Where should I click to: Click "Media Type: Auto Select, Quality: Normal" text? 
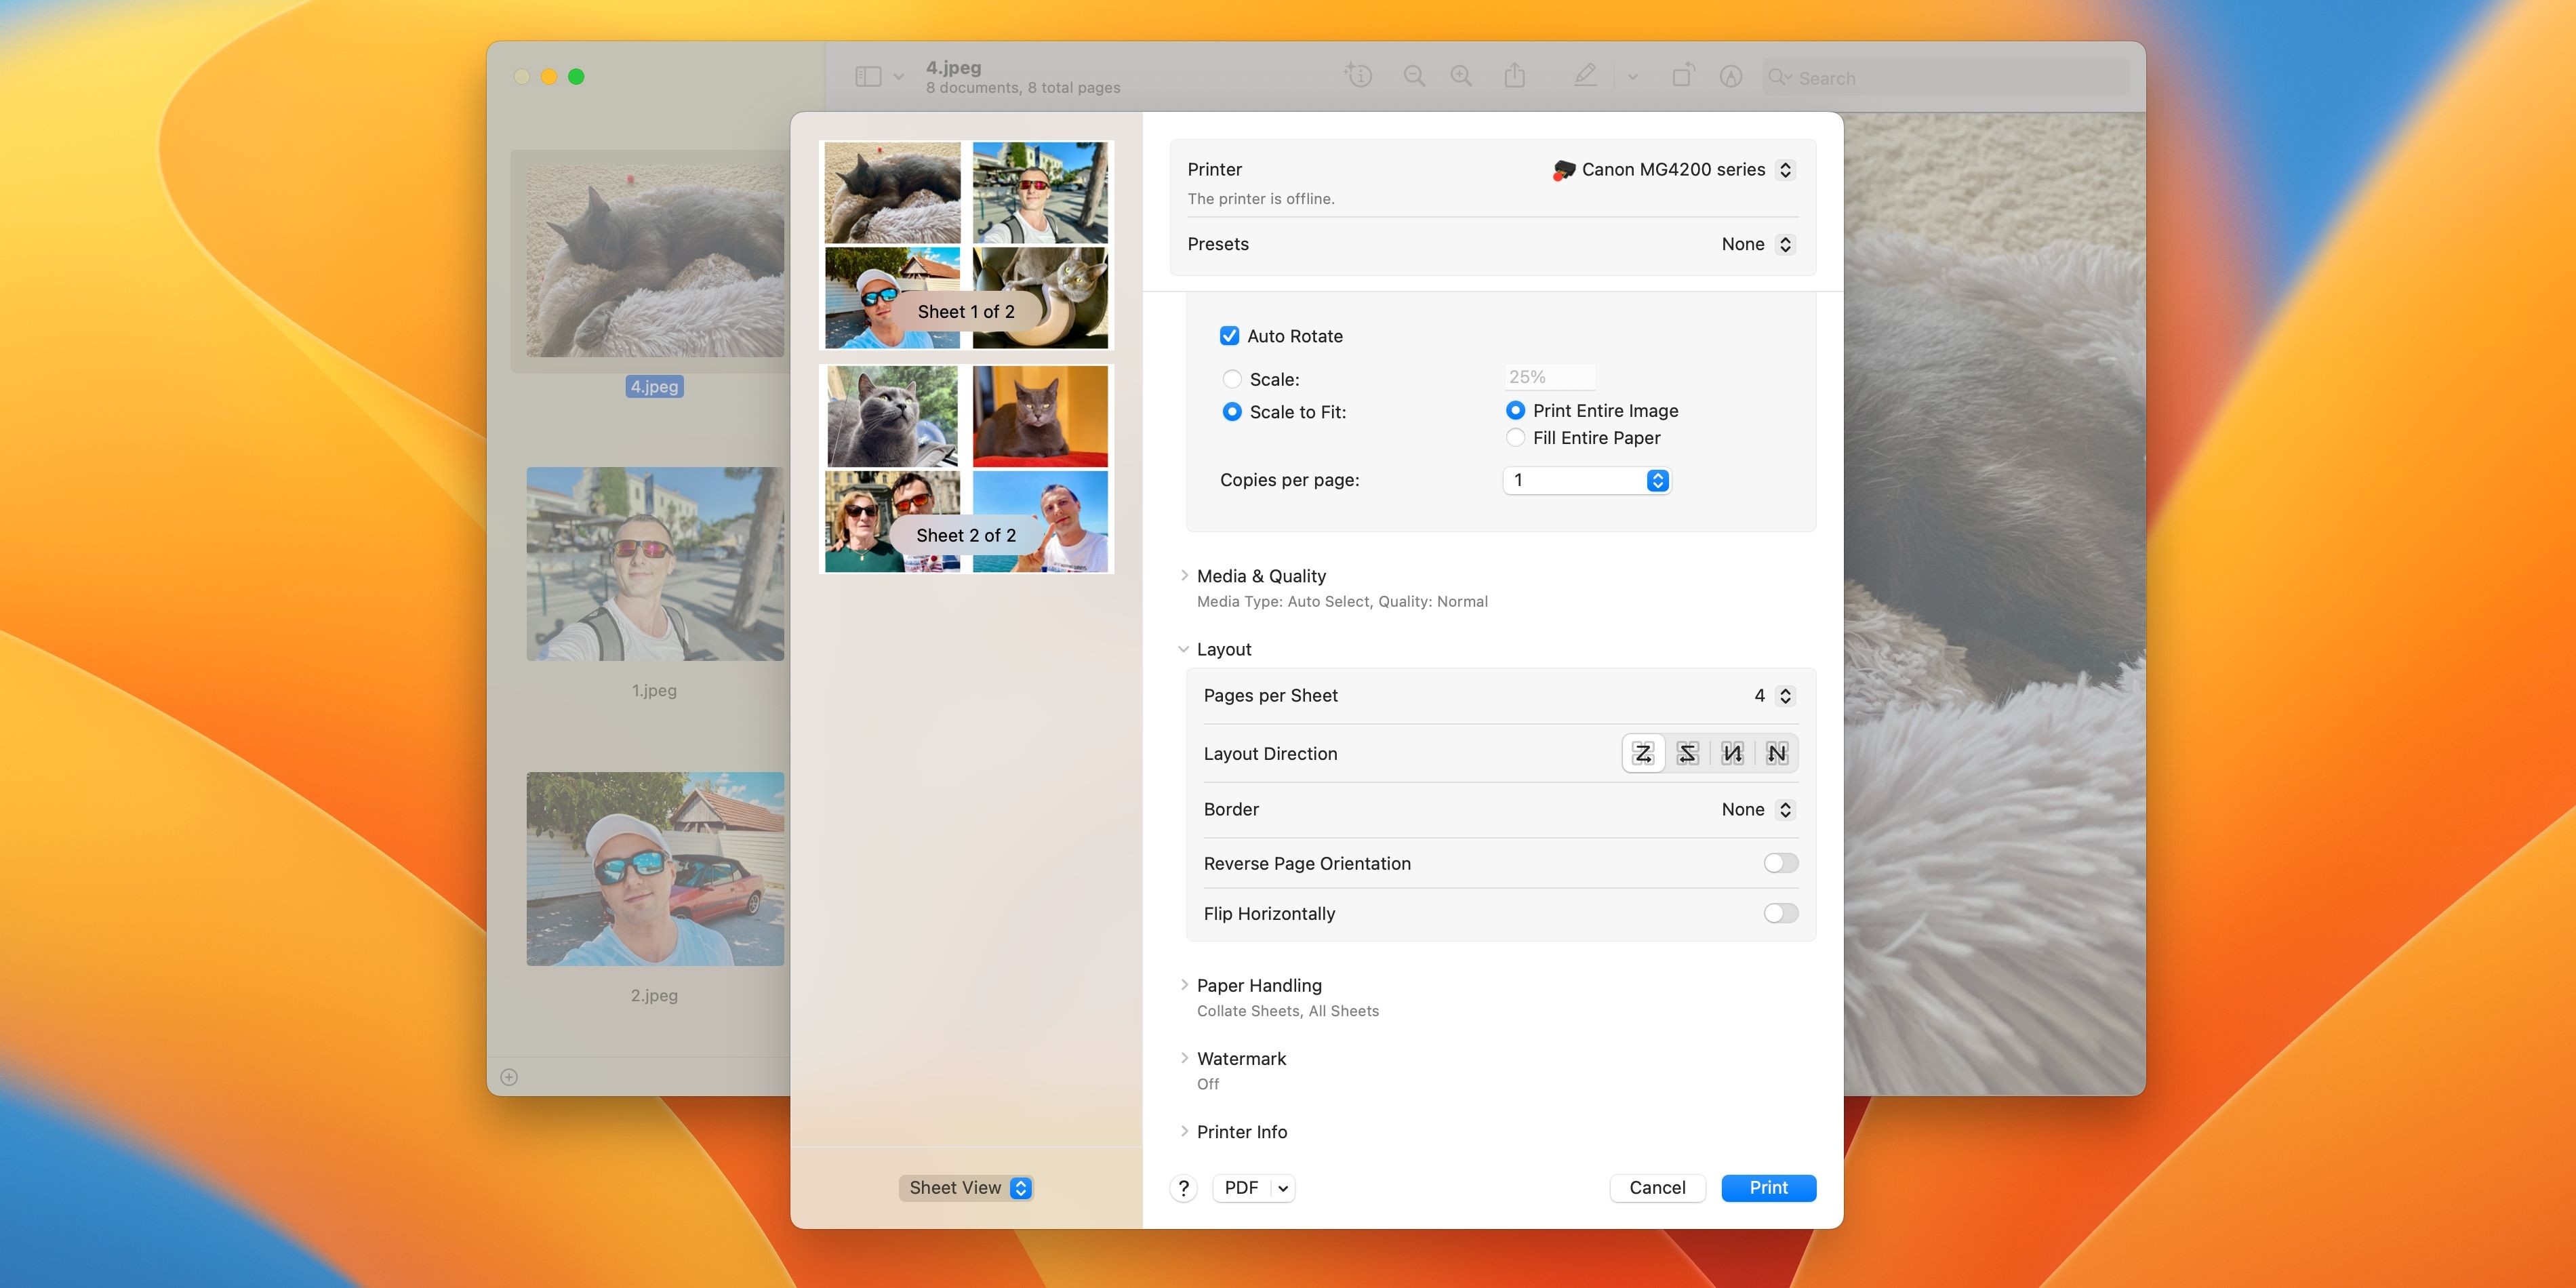[1342, 602]
